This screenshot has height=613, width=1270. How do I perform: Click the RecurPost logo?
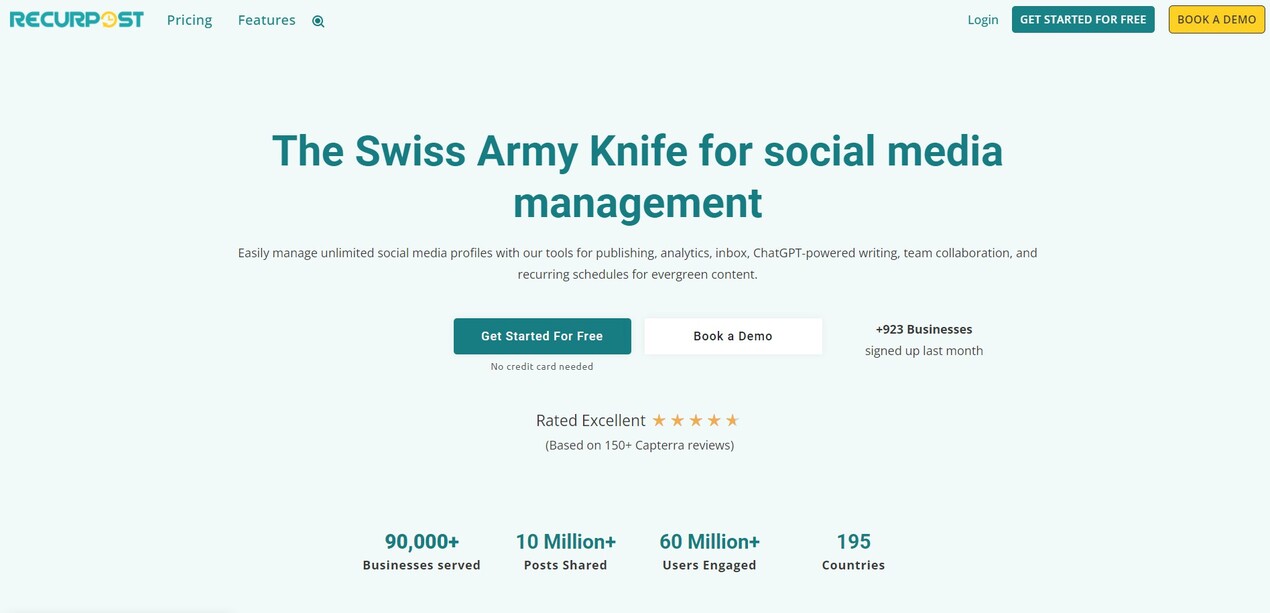tap(77, 19)
